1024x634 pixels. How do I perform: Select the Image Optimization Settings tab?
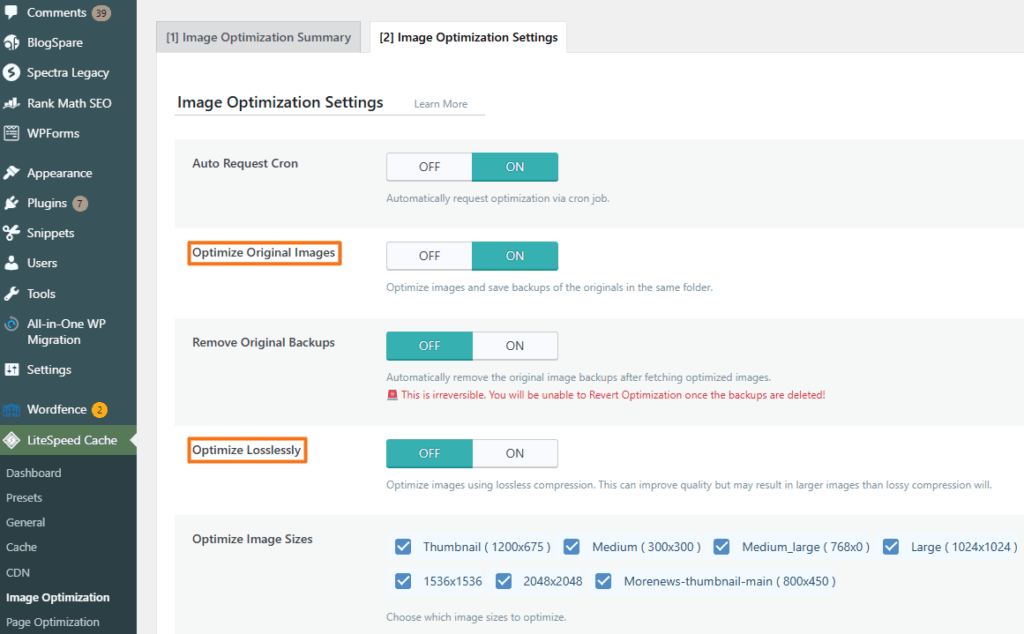[x=468, y=37]
